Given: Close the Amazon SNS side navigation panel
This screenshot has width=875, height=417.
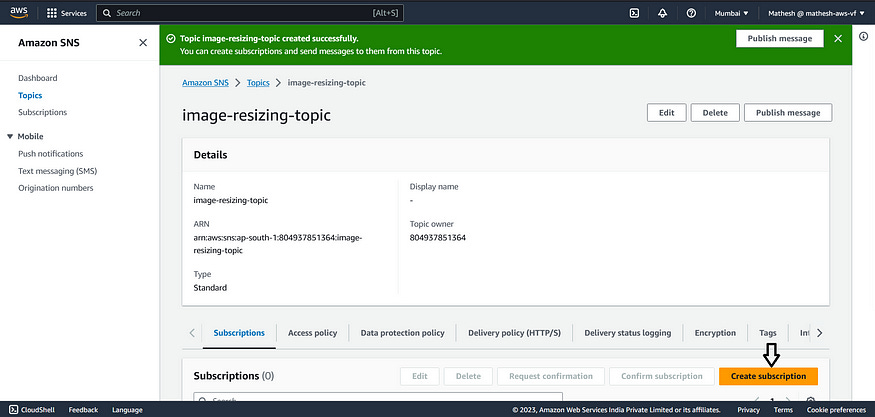Looking at the screenshot, I should (143, 42).
